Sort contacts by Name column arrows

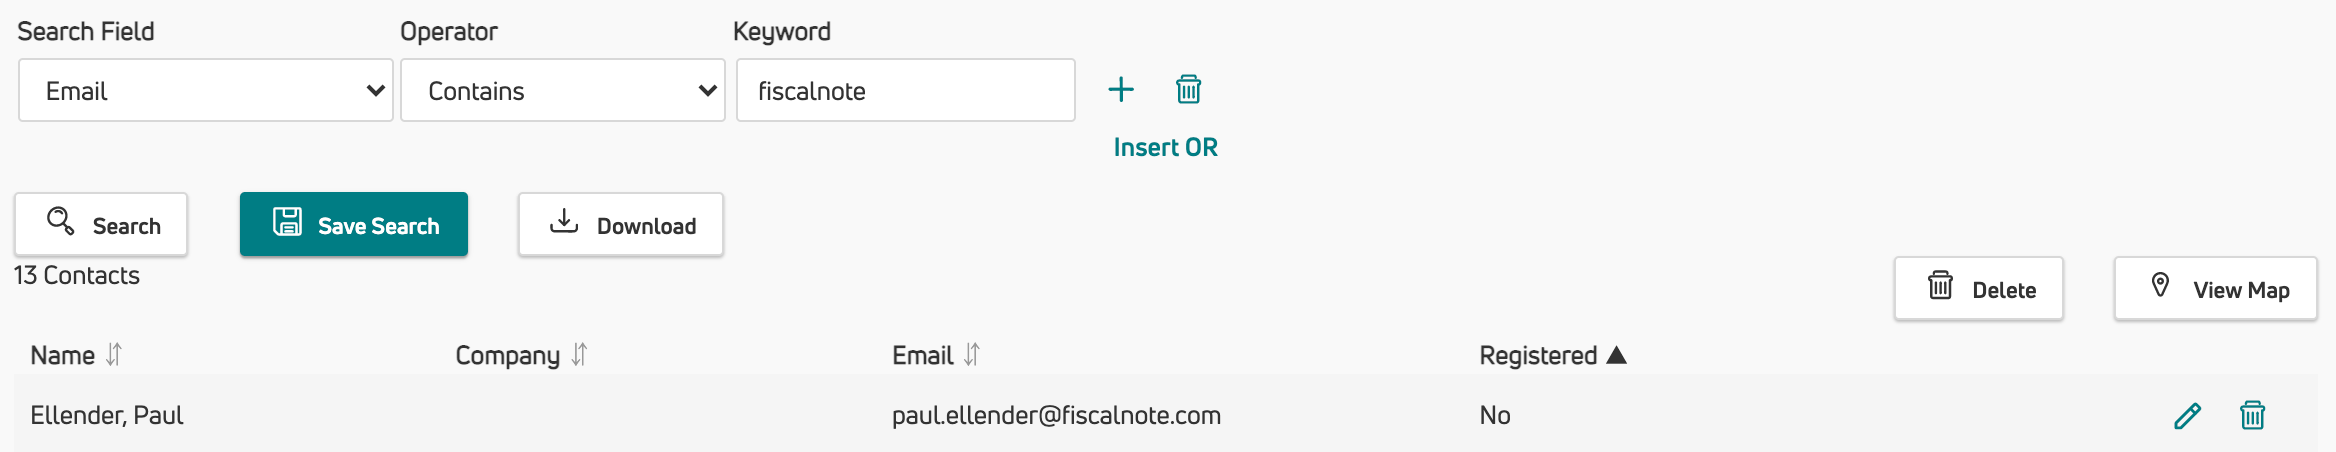[x=114, y=355]
